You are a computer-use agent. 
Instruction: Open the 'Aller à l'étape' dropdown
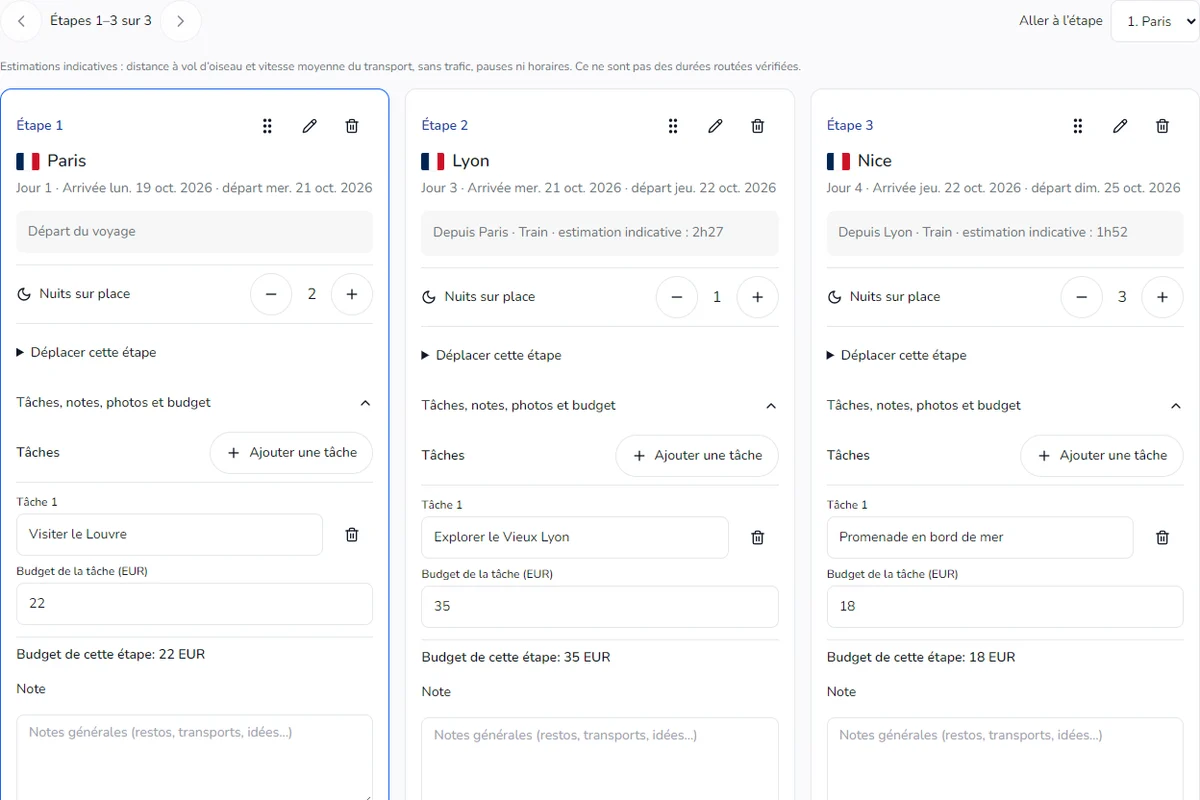point(1155,21)
